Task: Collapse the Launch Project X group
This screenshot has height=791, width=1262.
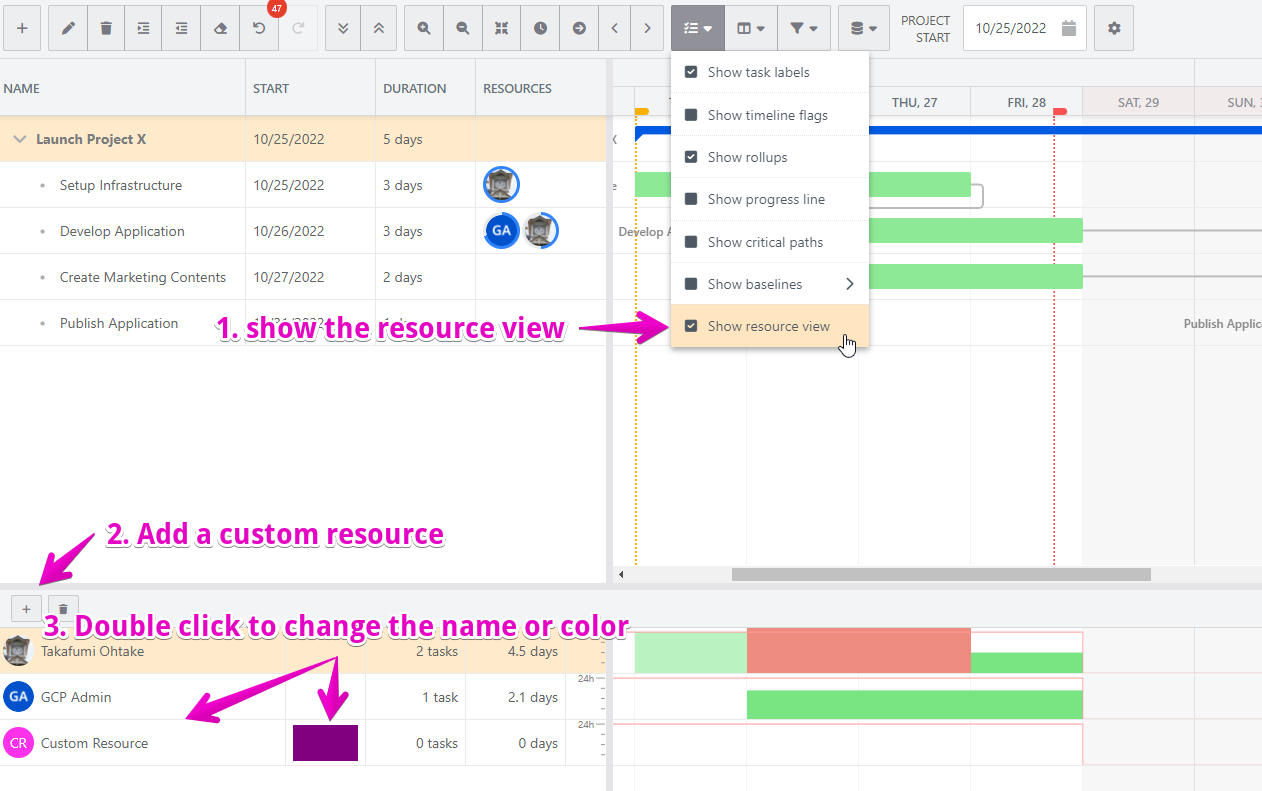Action: coord(19,139)
